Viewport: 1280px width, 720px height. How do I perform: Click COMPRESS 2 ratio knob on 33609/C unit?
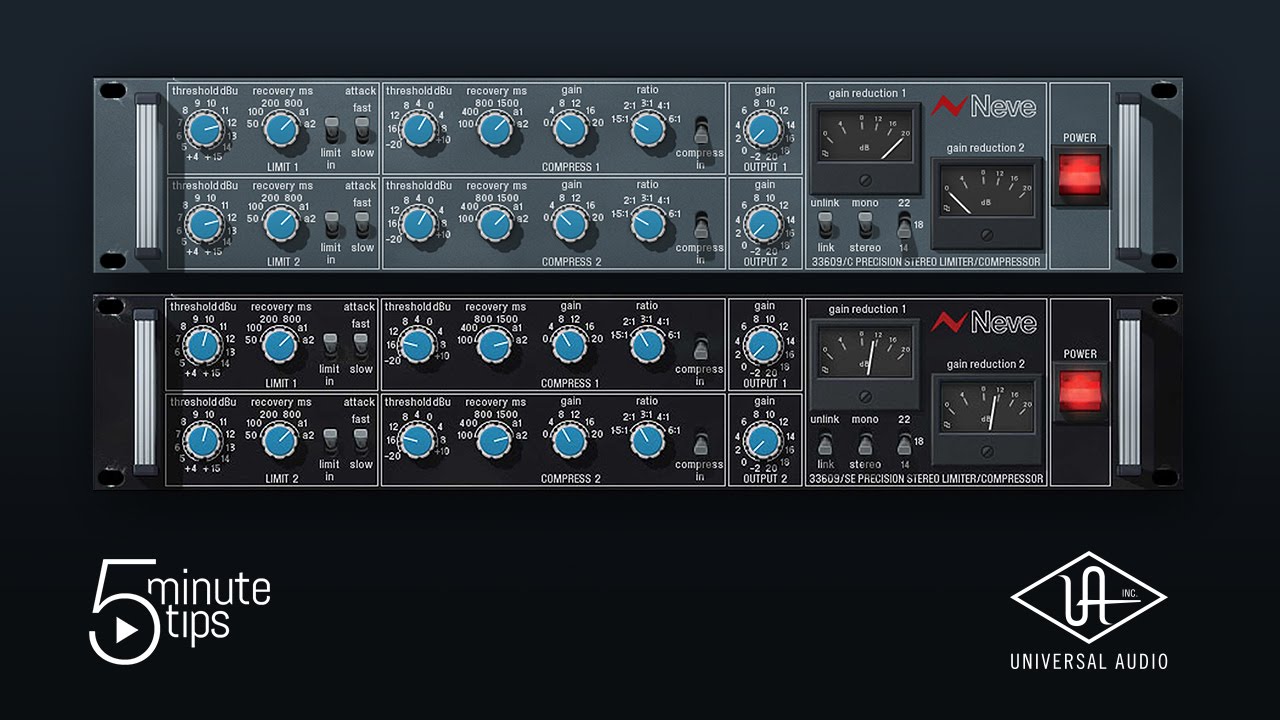pyautogui.click(x=648, y=224)
